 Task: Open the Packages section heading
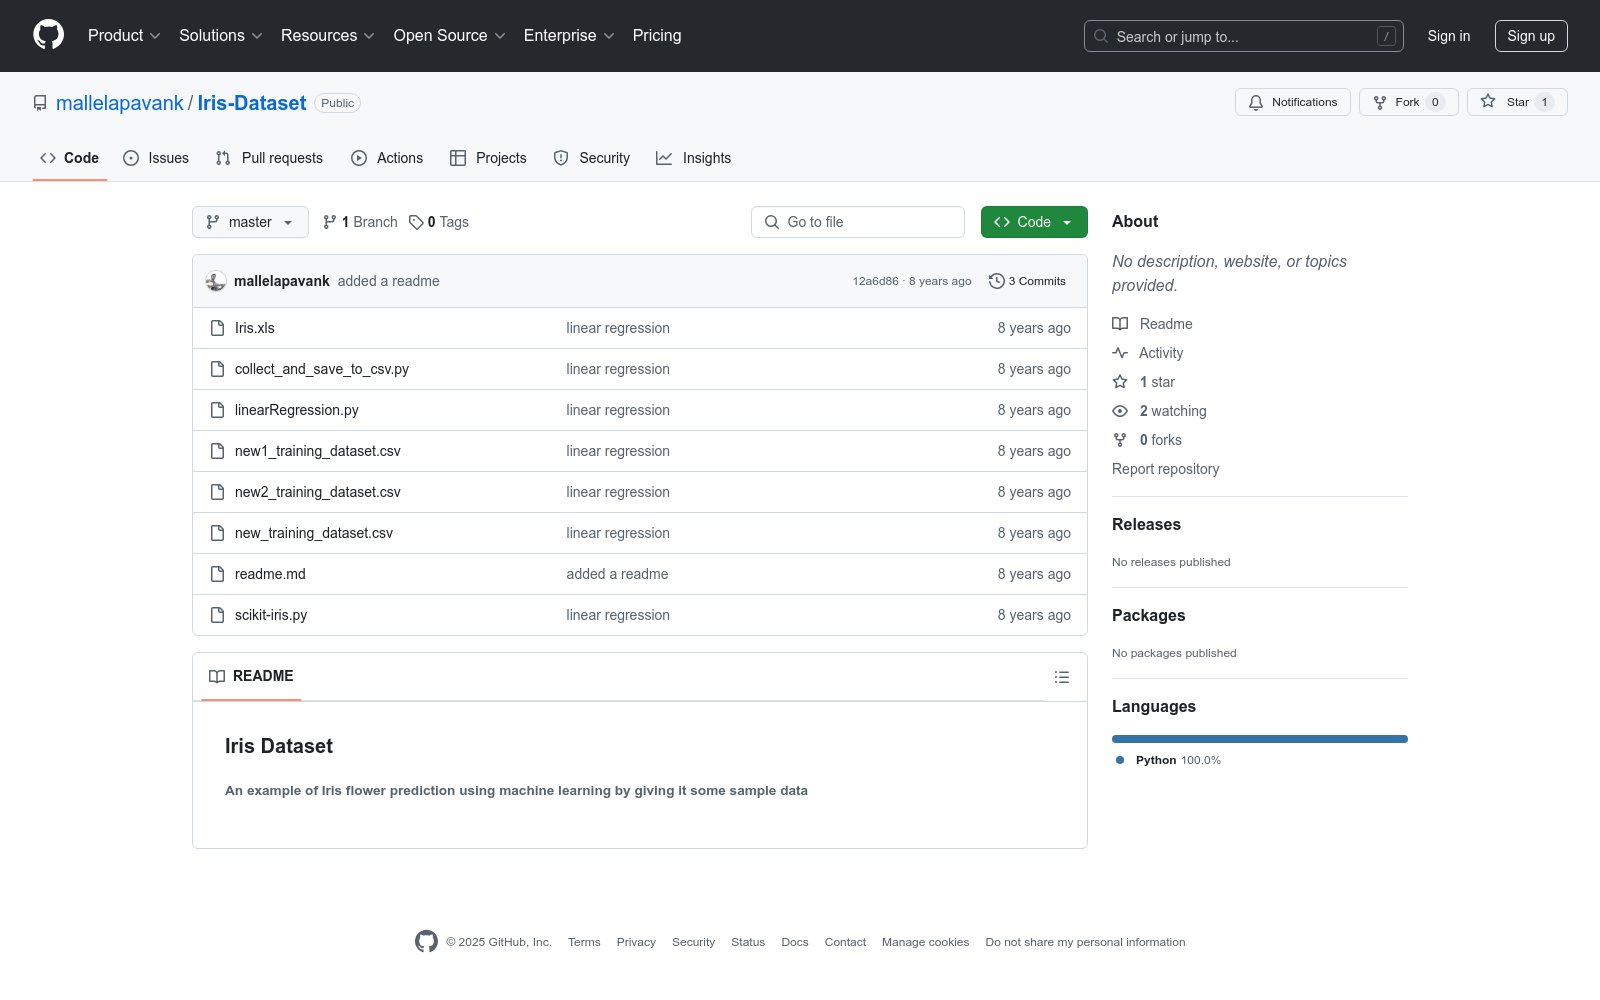tap(1148, 616)
